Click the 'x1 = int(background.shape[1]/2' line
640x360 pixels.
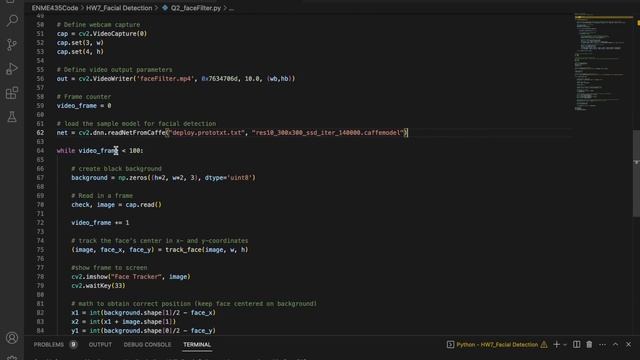click(143, 313)
